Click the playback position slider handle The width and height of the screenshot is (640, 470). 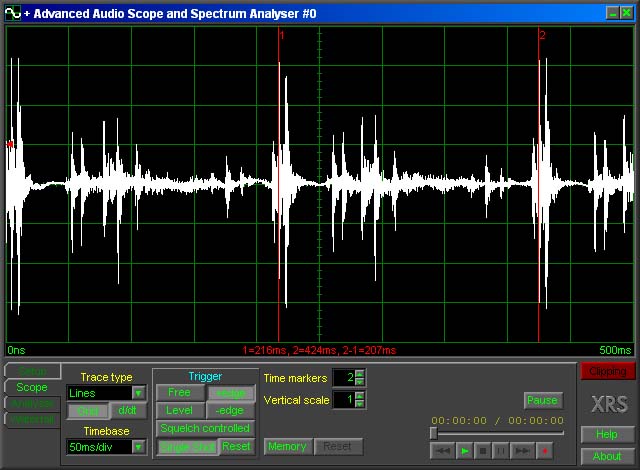(434, 433)
